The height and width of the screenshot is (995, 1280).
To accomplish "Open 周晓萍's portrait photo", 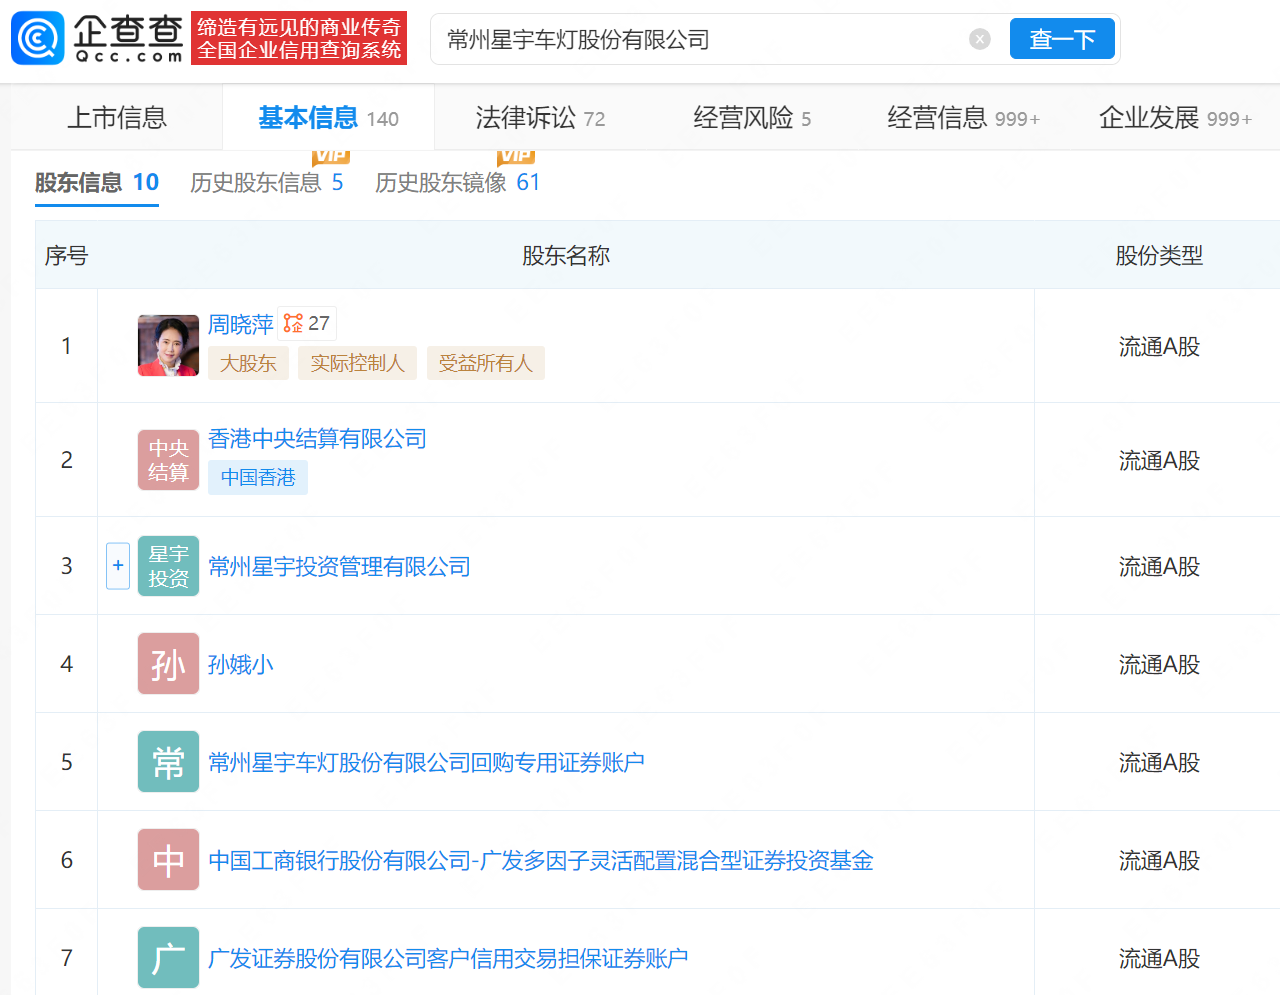I will click(x=168, y=346).
